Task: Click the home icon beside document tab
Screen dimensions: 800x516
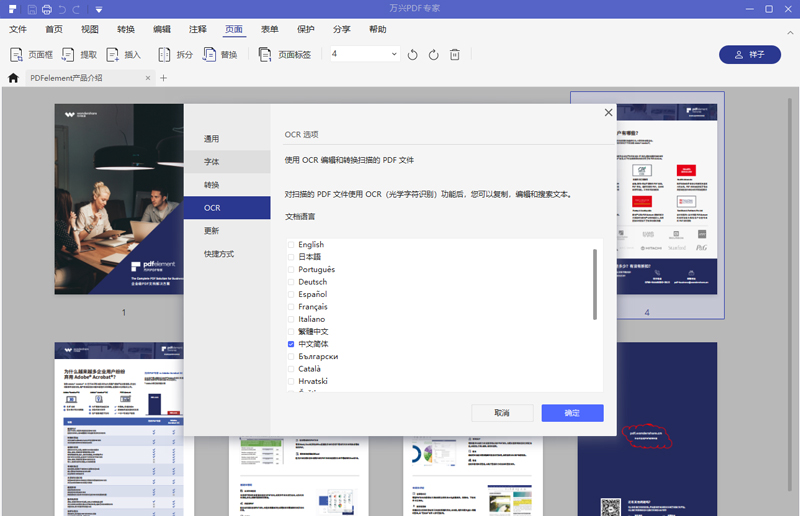Action: tap(14, 78)
